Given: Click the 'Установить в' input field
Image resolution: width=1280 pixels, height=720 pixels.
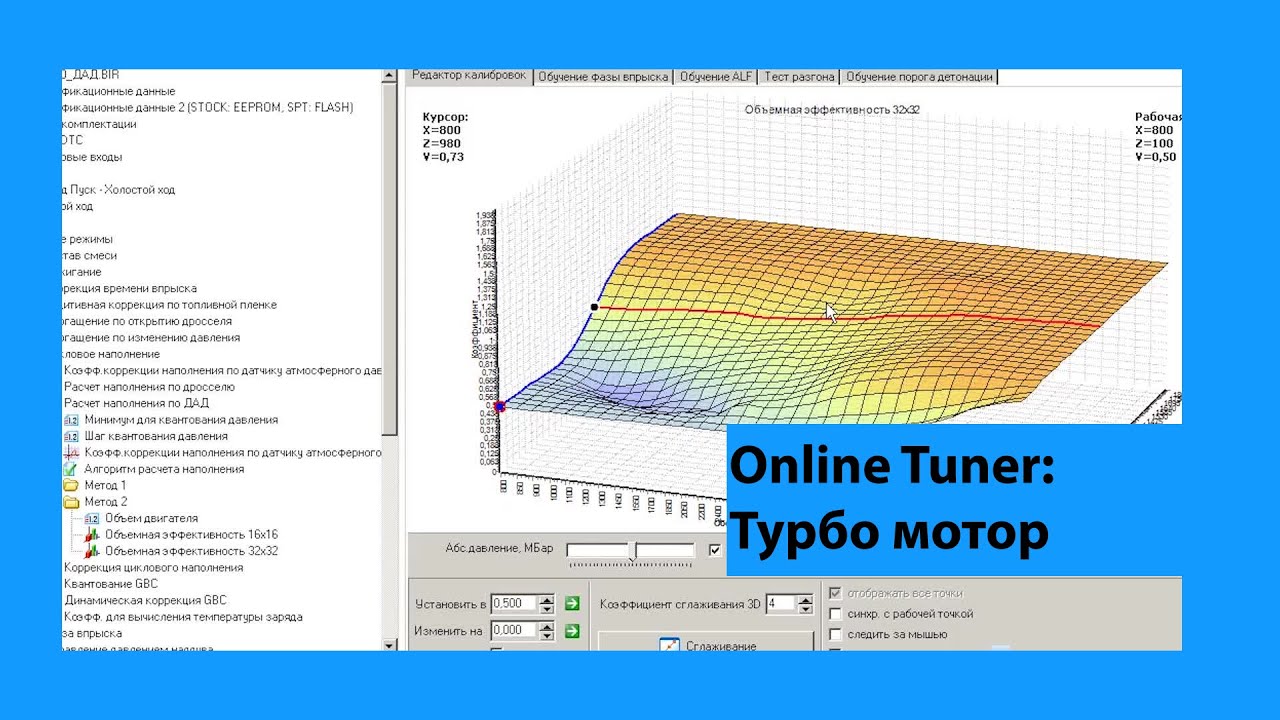Looking at the screenshot, I should 515,604.
